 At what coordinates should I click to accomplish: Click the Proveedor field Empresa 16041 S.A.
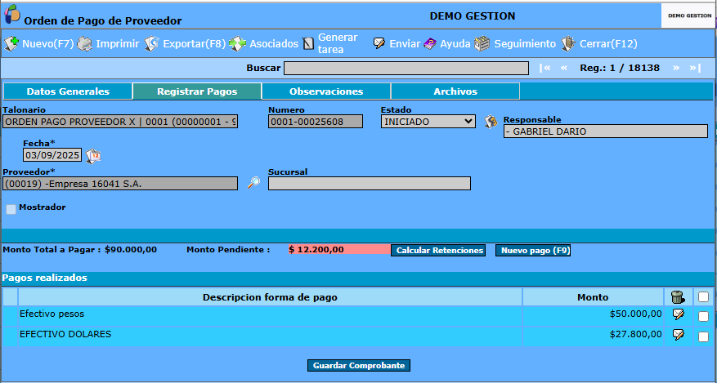pos(120,183)
